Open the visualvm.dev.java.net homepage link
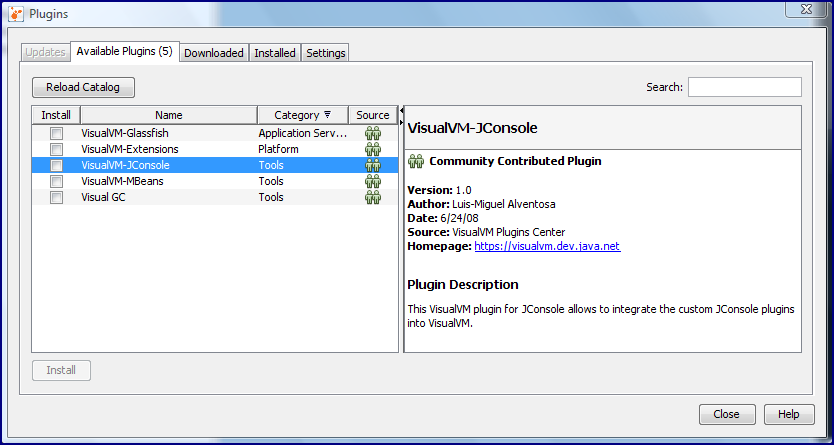The image size is (834, 445). 547,246
